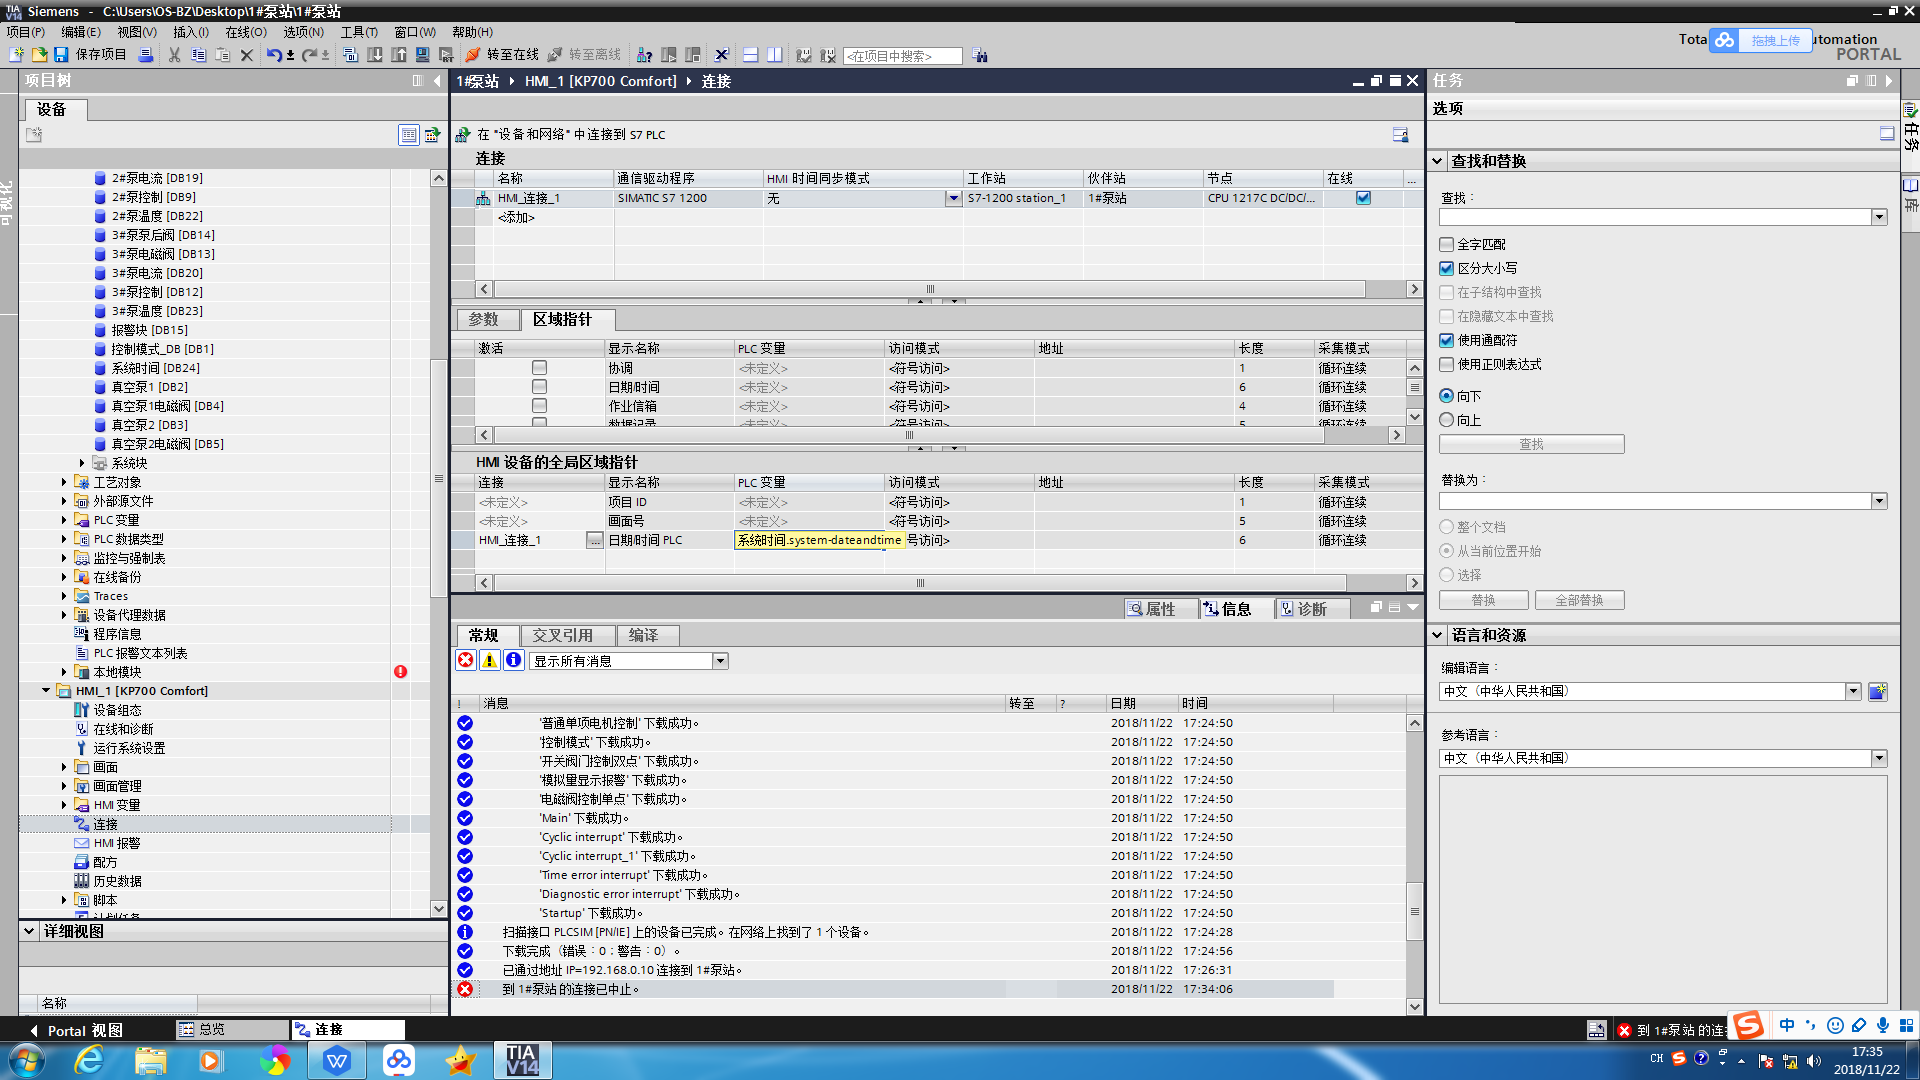The image size is (1920, 1080).
Task: Switch to the 参数 tab
Action: pyautogui.click(x=484, y=319)
